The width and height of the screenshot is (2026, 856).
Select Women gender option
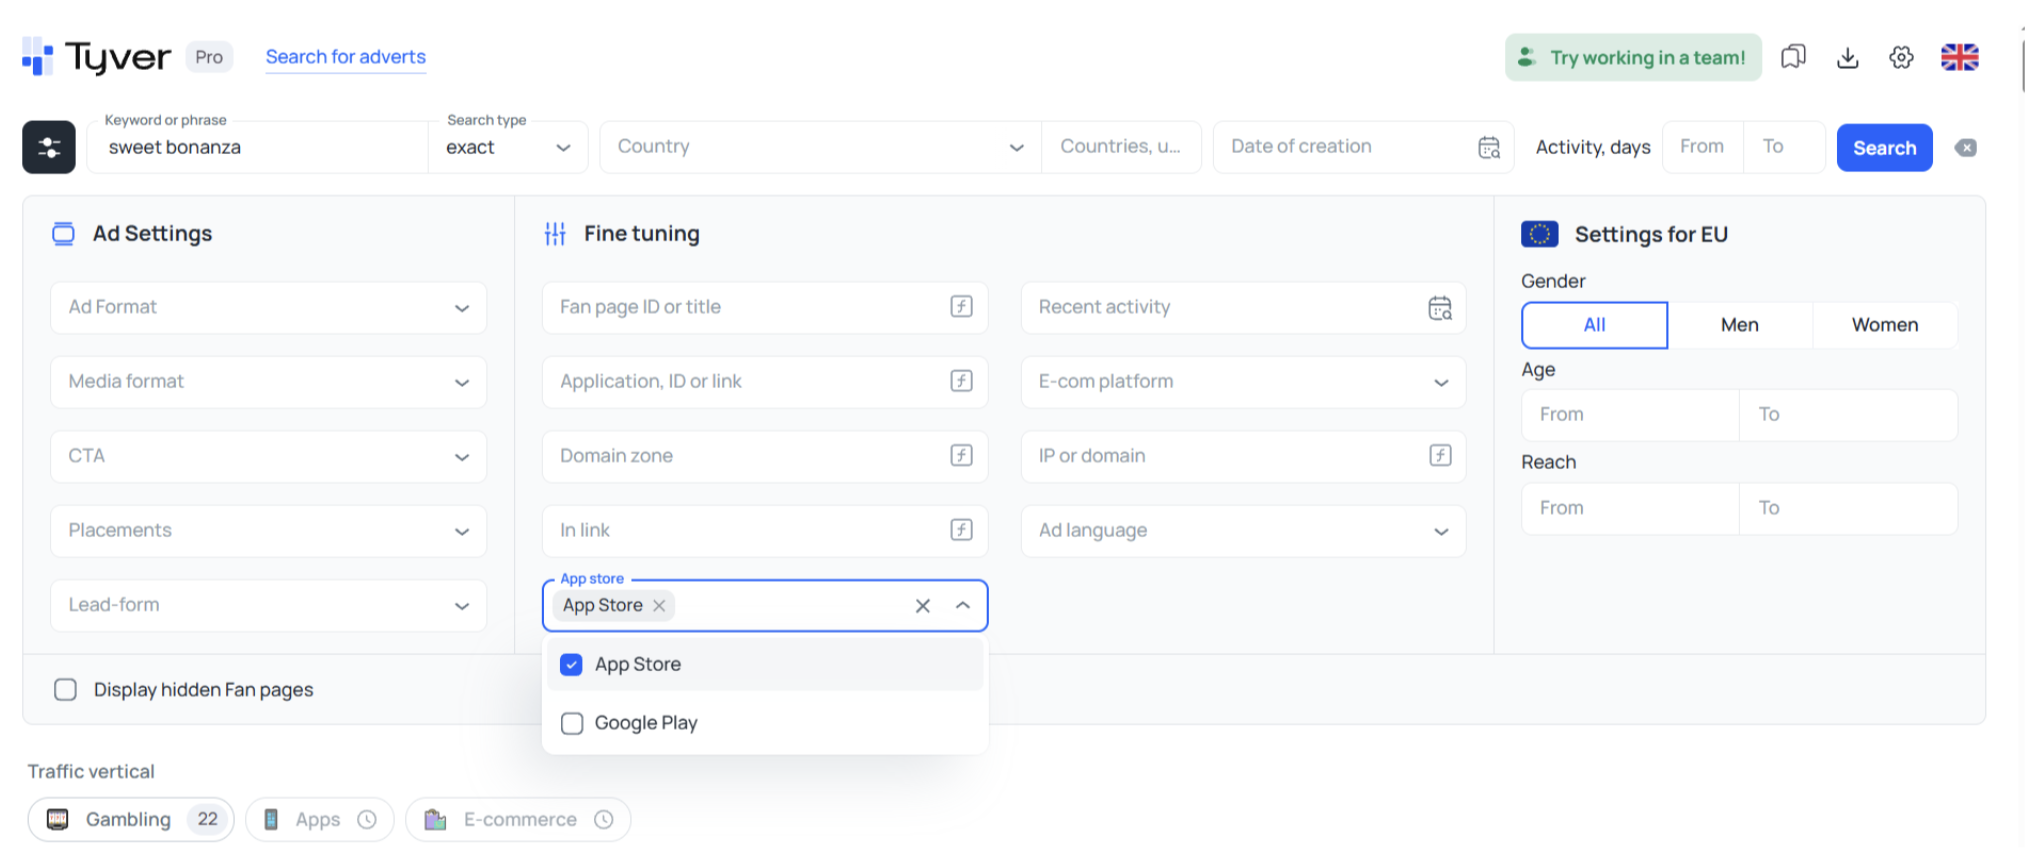coord(1885,325)
